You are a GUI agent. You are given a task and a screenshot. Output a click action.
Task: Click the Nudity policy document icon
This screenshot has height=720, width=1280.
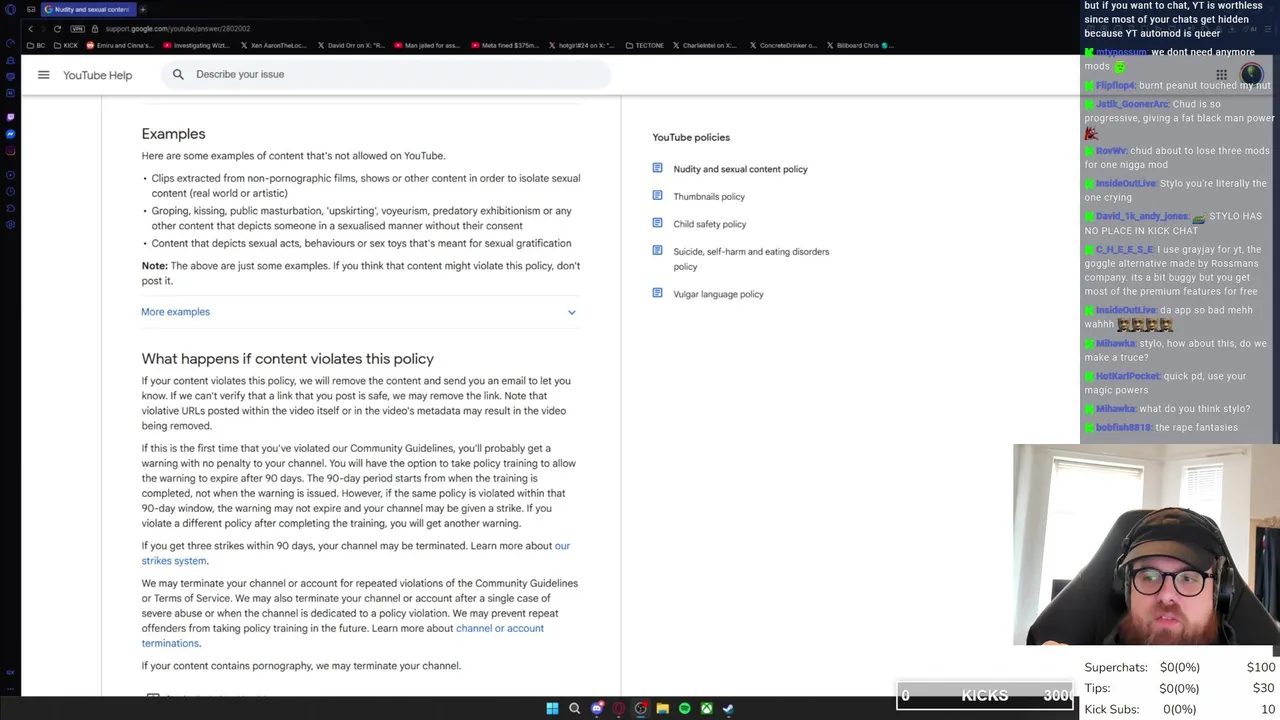click(x=657, y=168)
